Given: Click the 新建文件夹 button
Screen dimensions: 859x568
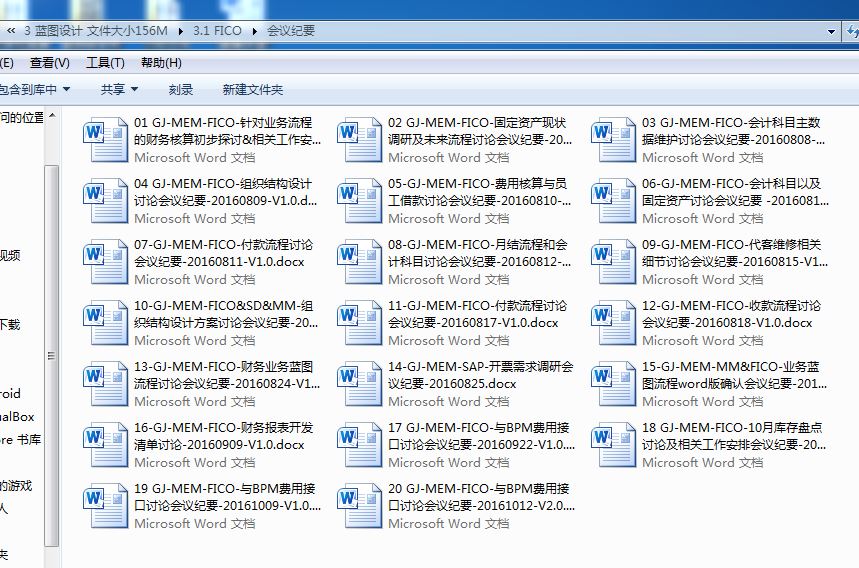Looking at the screenshot, I should (x=253, y=89).
